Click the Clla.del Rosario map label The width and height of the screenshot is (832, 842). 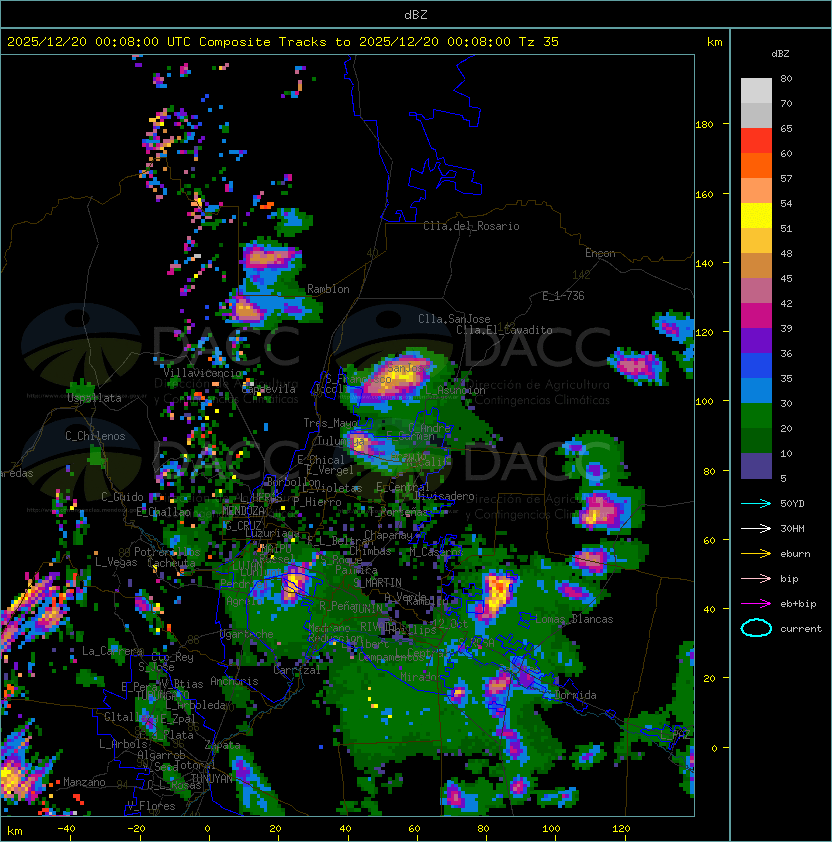[471, 226]
